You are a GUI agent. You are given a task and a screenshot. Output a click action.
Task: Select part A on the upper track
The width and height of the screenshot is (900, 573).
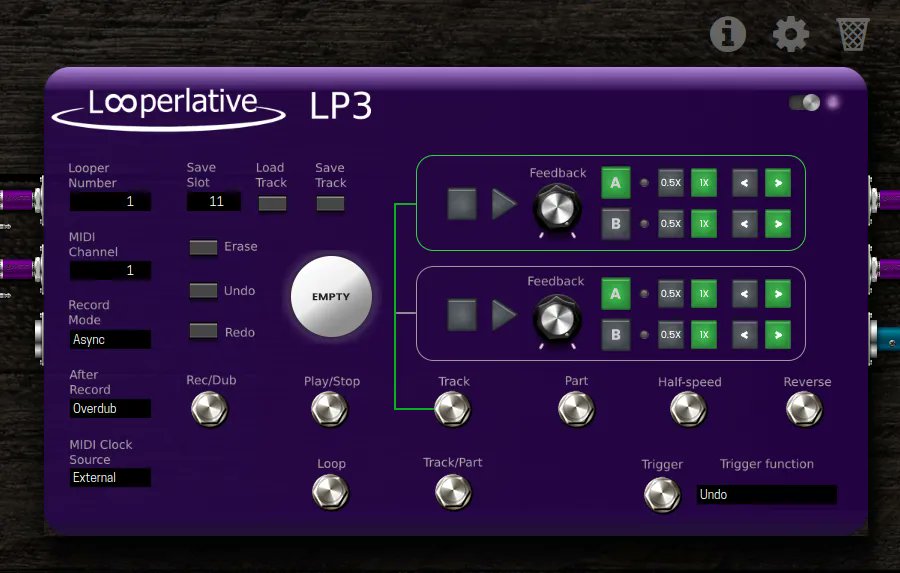[x=616, y=183]
